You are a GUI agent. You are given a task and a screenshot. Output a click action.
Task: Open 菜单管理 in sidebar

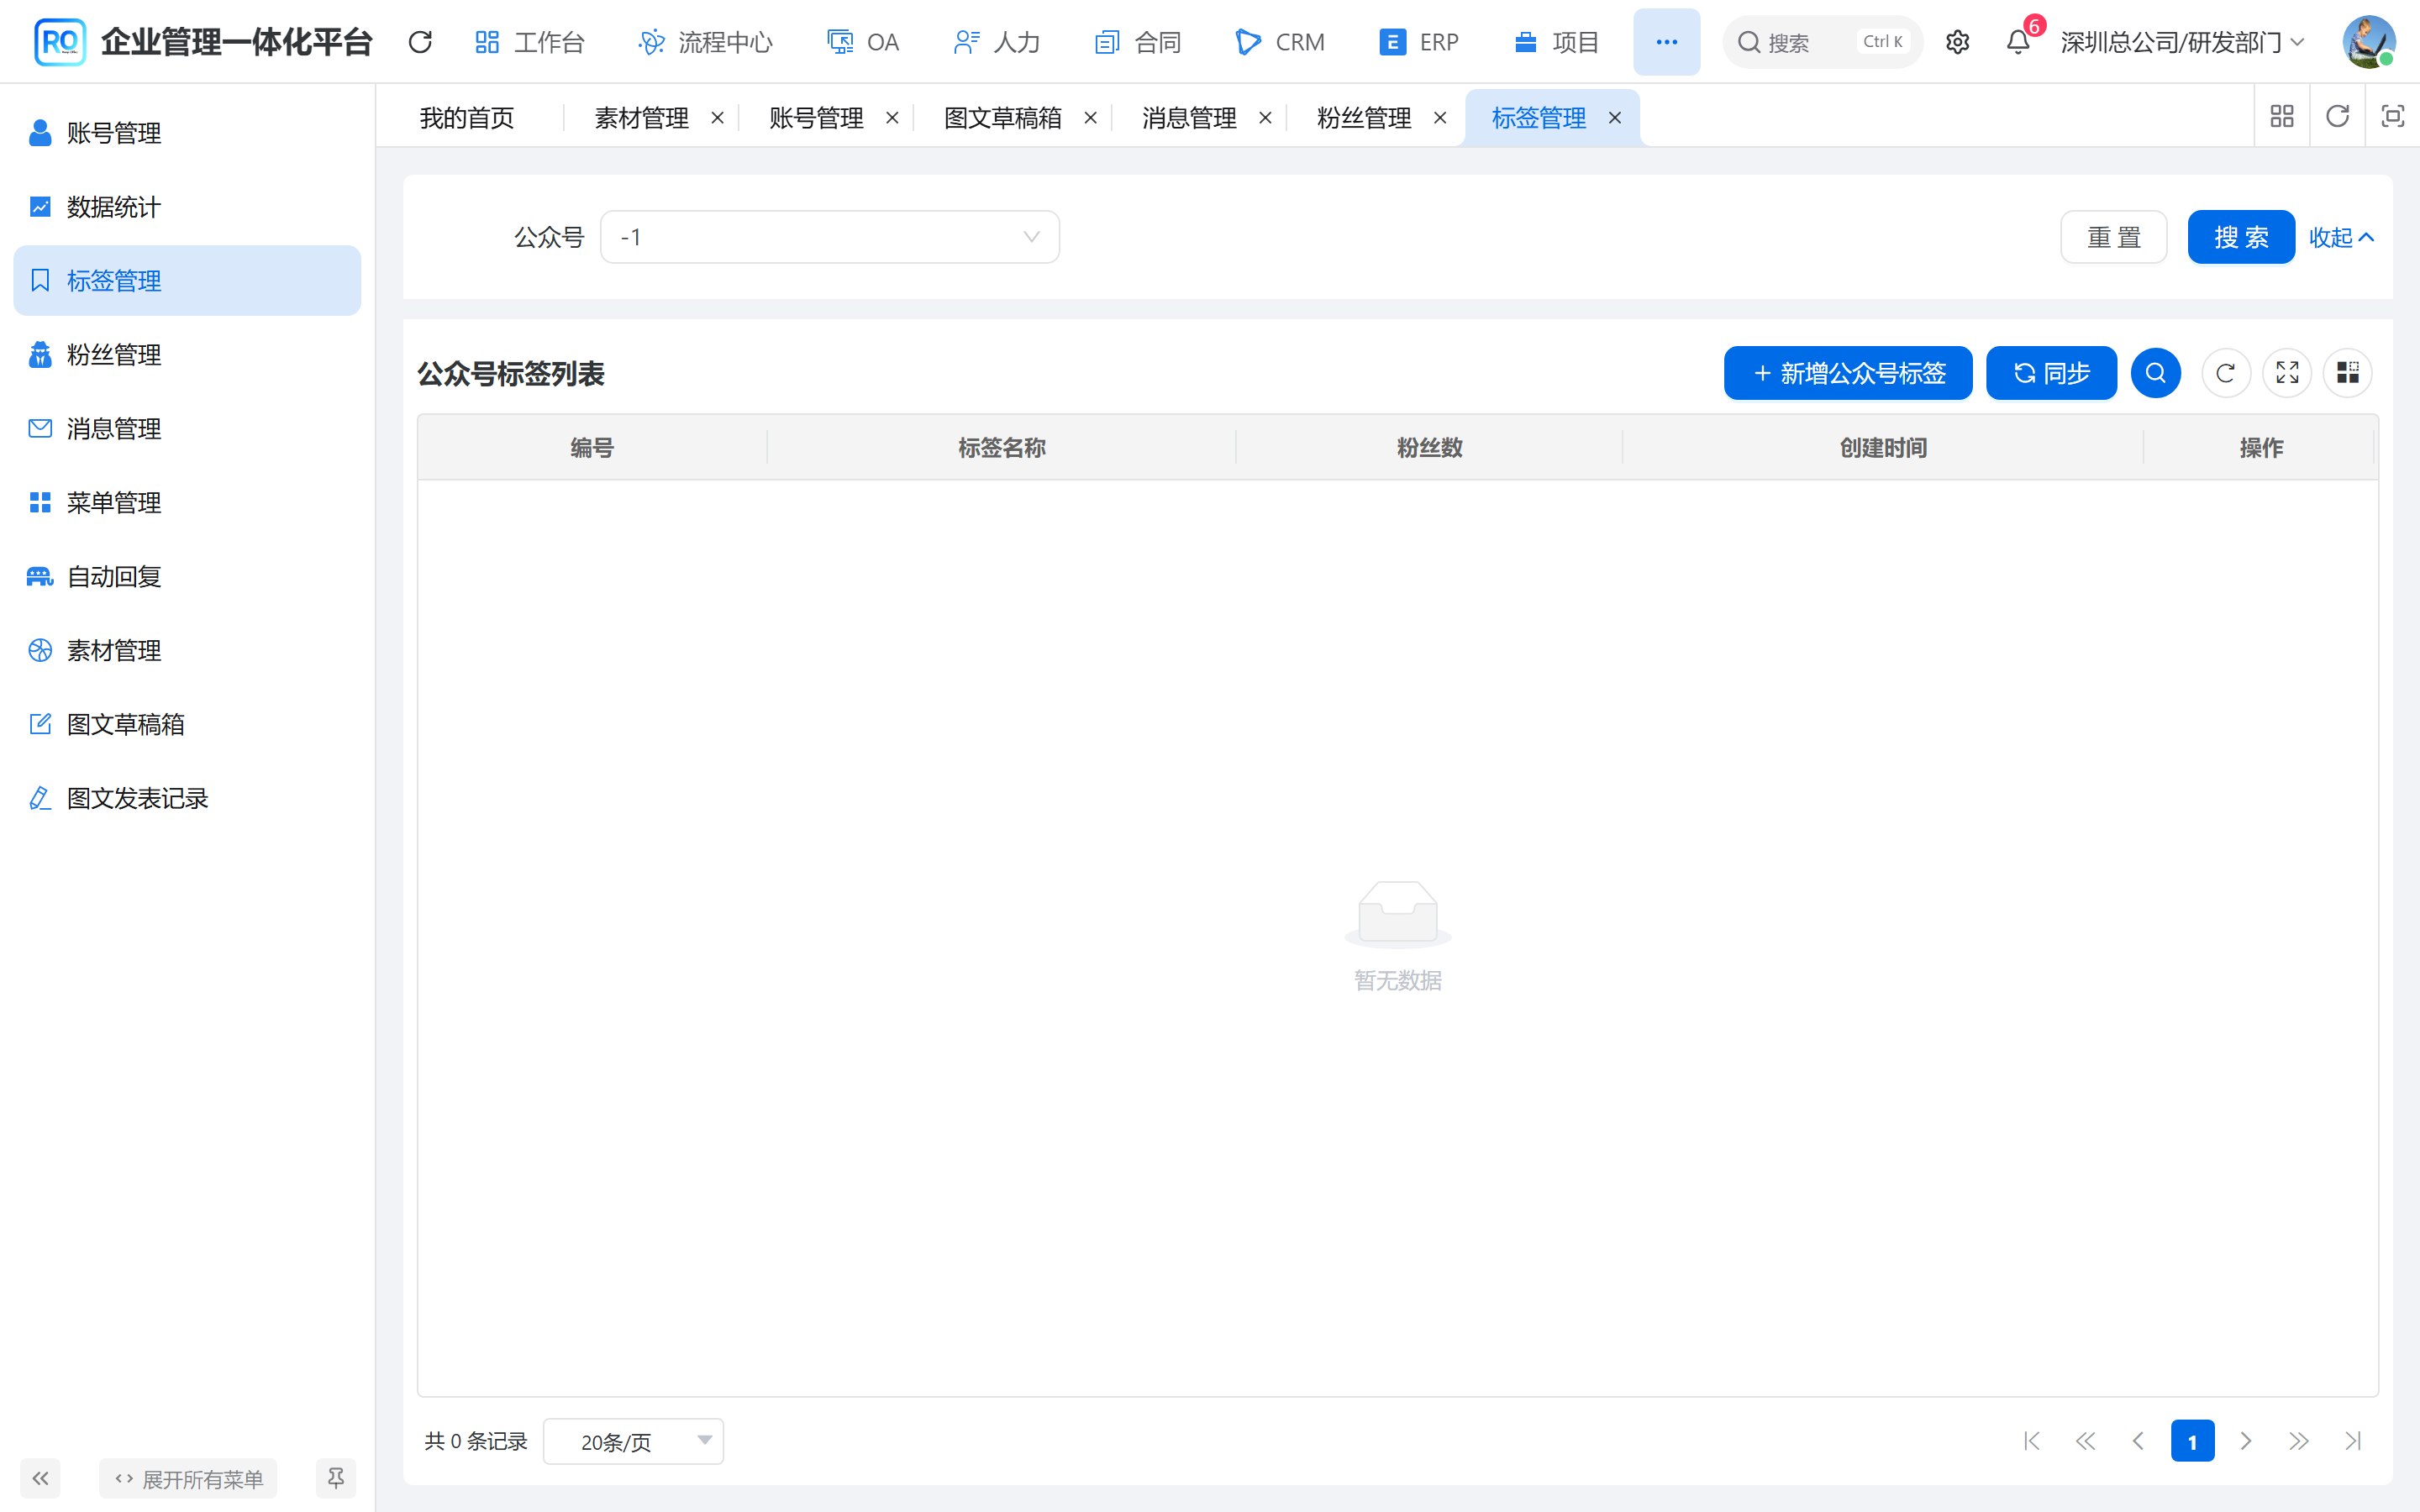tap(187, 503)
